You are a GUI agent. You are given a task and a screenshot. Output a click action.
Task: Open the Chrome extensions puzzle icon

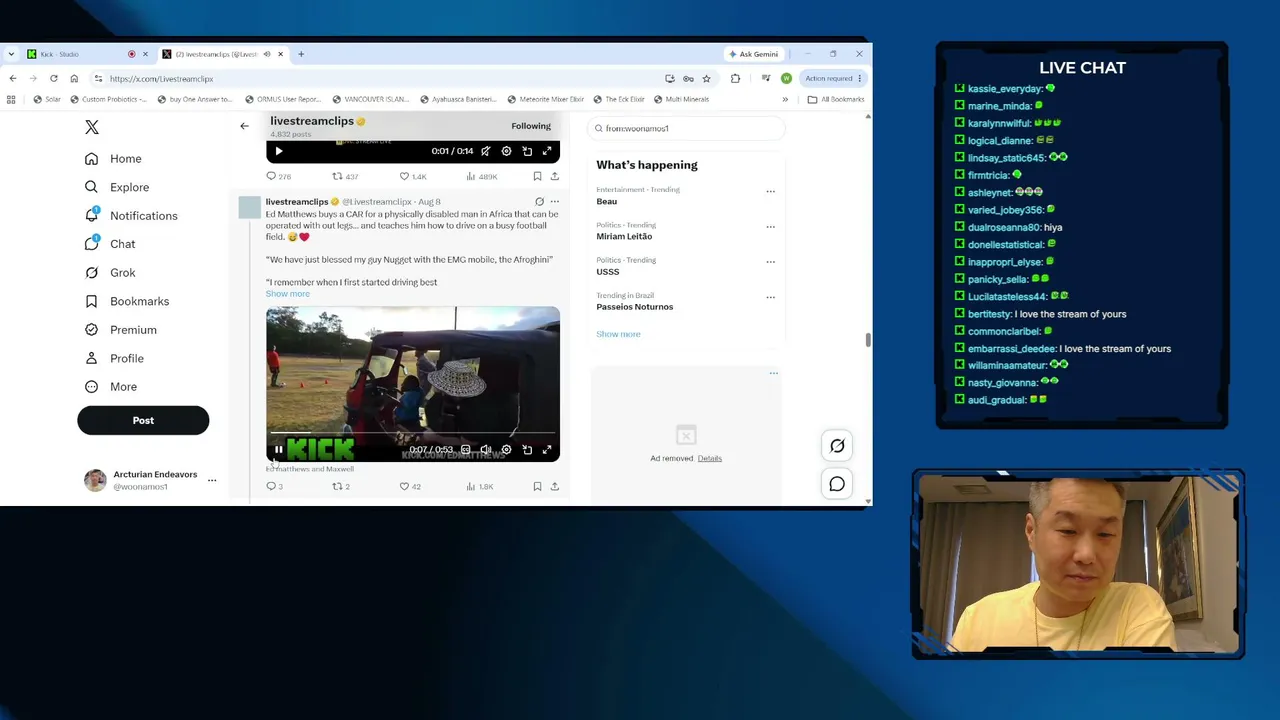(x=735, y=79)
